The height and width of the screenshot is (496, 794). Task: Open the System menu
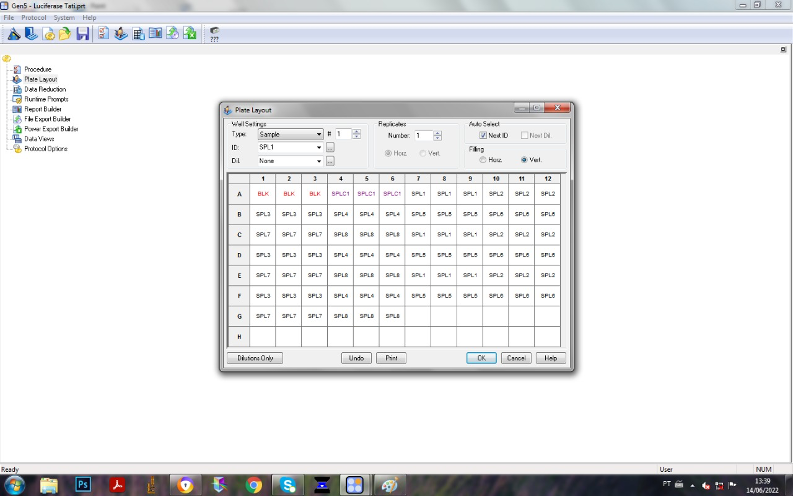pyautogui.click(x=64, y=18)
